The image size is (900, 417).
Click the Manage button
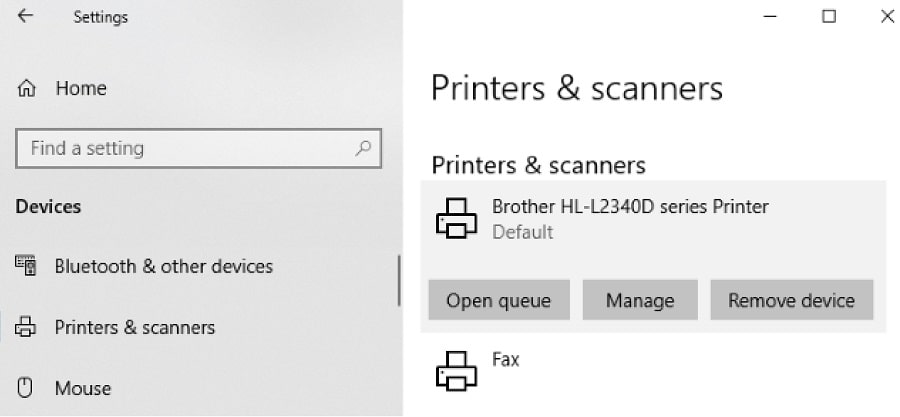click(x=640, y=300)
